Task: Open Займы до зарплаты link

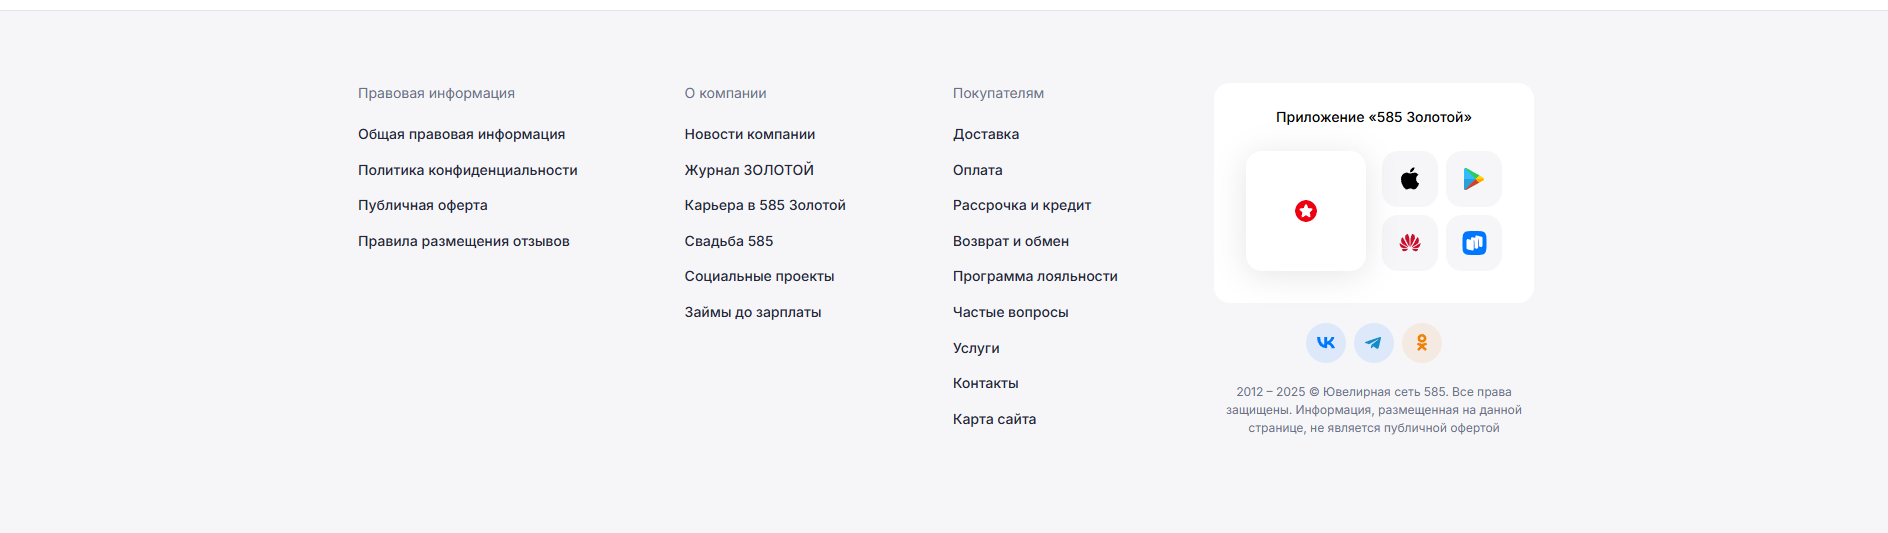Action: point(753,312)
